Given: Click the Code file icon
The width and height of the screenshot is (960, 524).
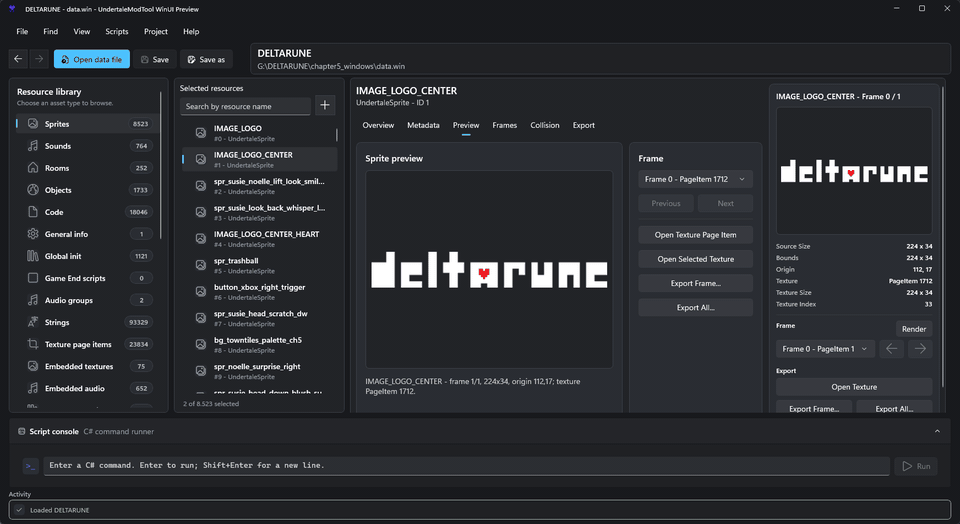Looking at the screenshot, I should [x=33, y=212].
